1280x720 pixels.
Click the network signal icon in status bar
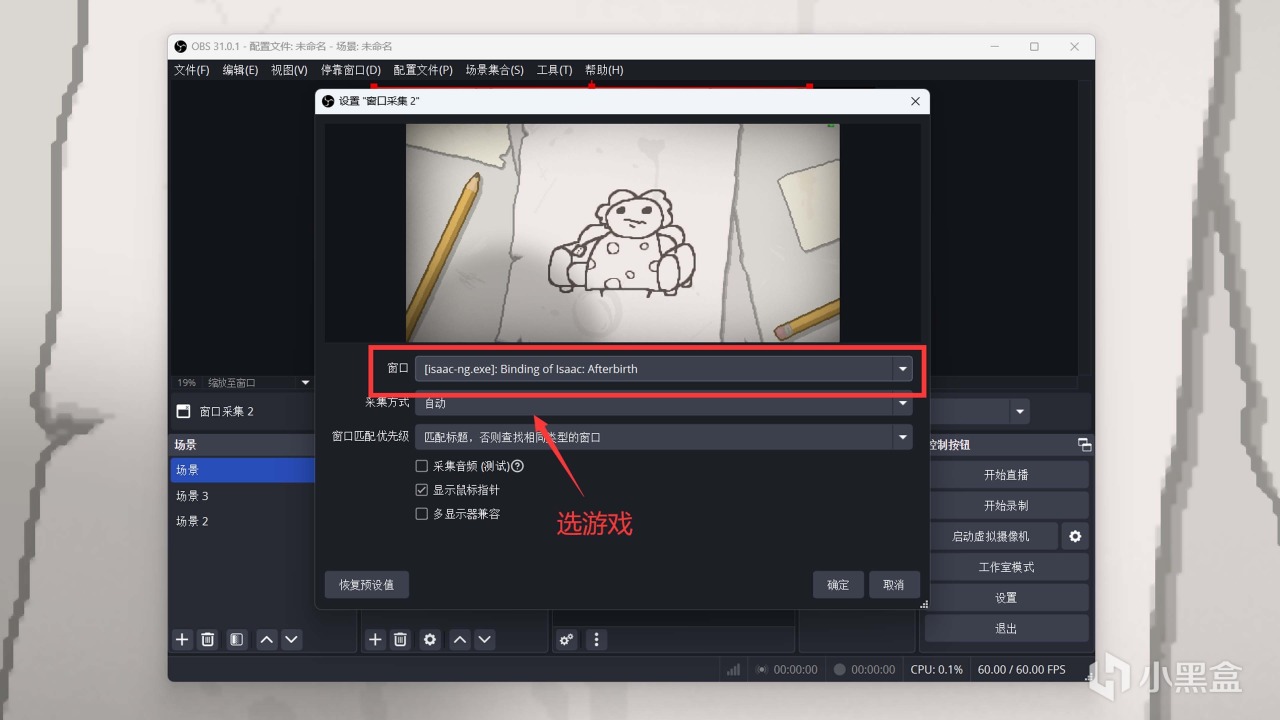tap(733, 669)
